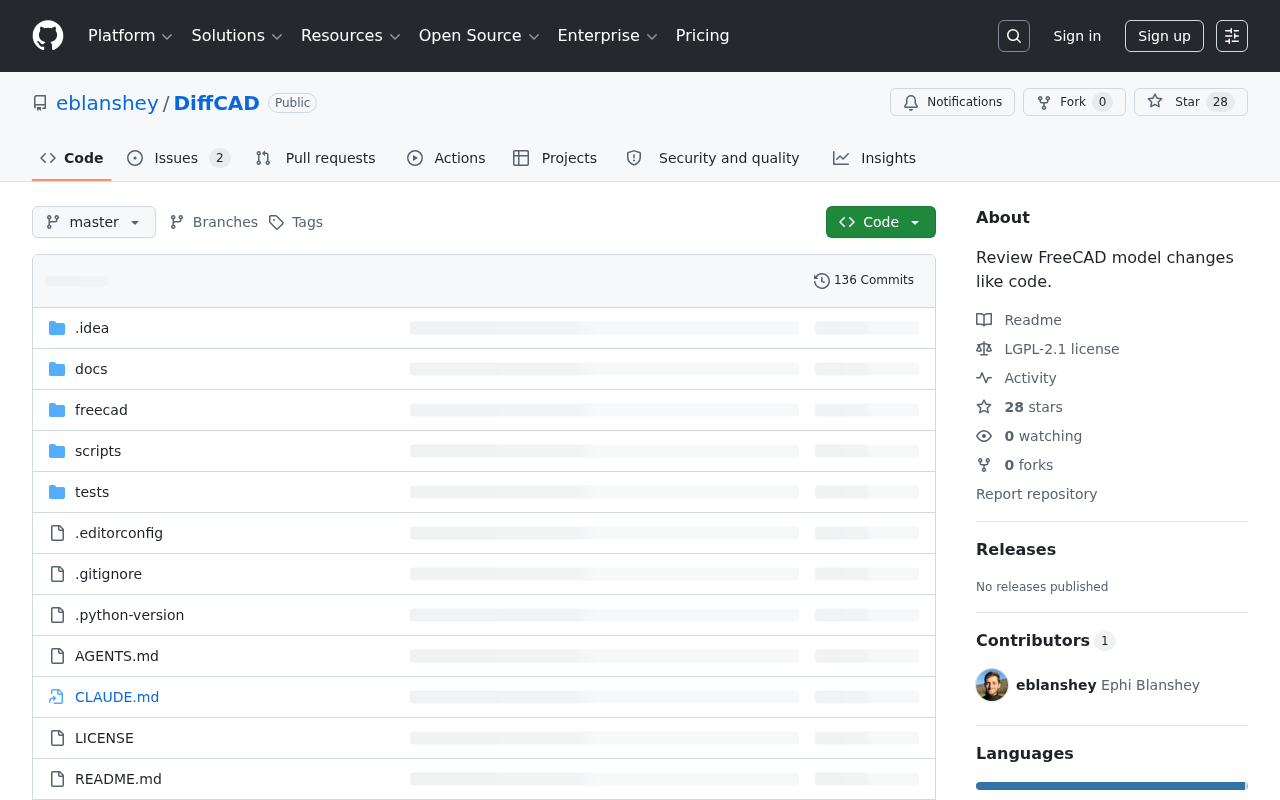The width and height of the screenshot is (1280, 800).
Task: Click the Sign in link
Action: pyautogui.click(x=1077, y=36)
